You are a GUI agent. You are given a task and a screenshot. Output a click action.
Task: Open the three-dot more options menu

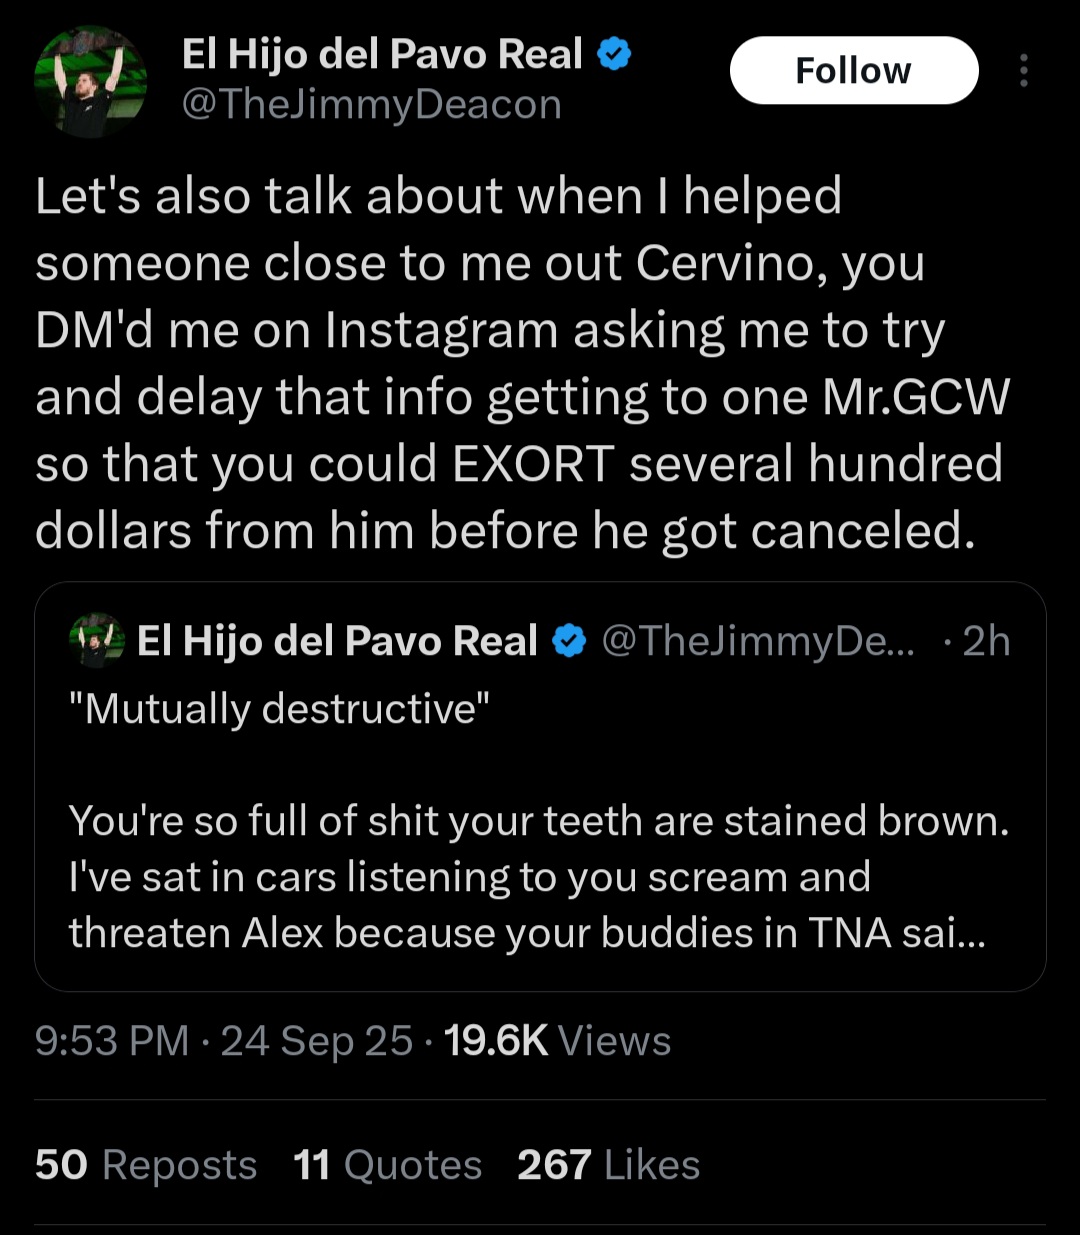click(x=1023, y=71)
